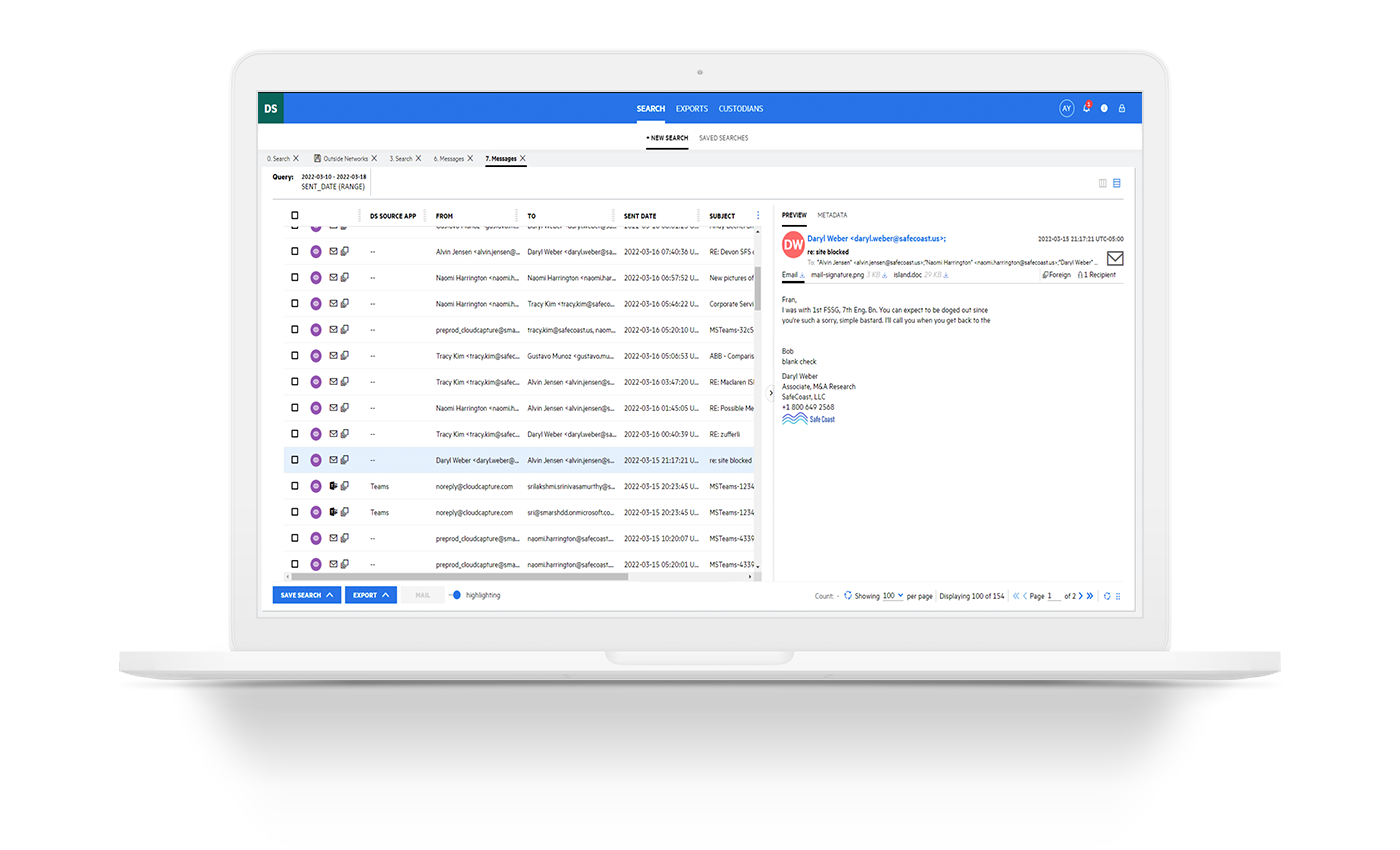Screen dimensions: 1400x850
Task: Click the purple icon on 'site blocked' row
Action: point(316,460)
